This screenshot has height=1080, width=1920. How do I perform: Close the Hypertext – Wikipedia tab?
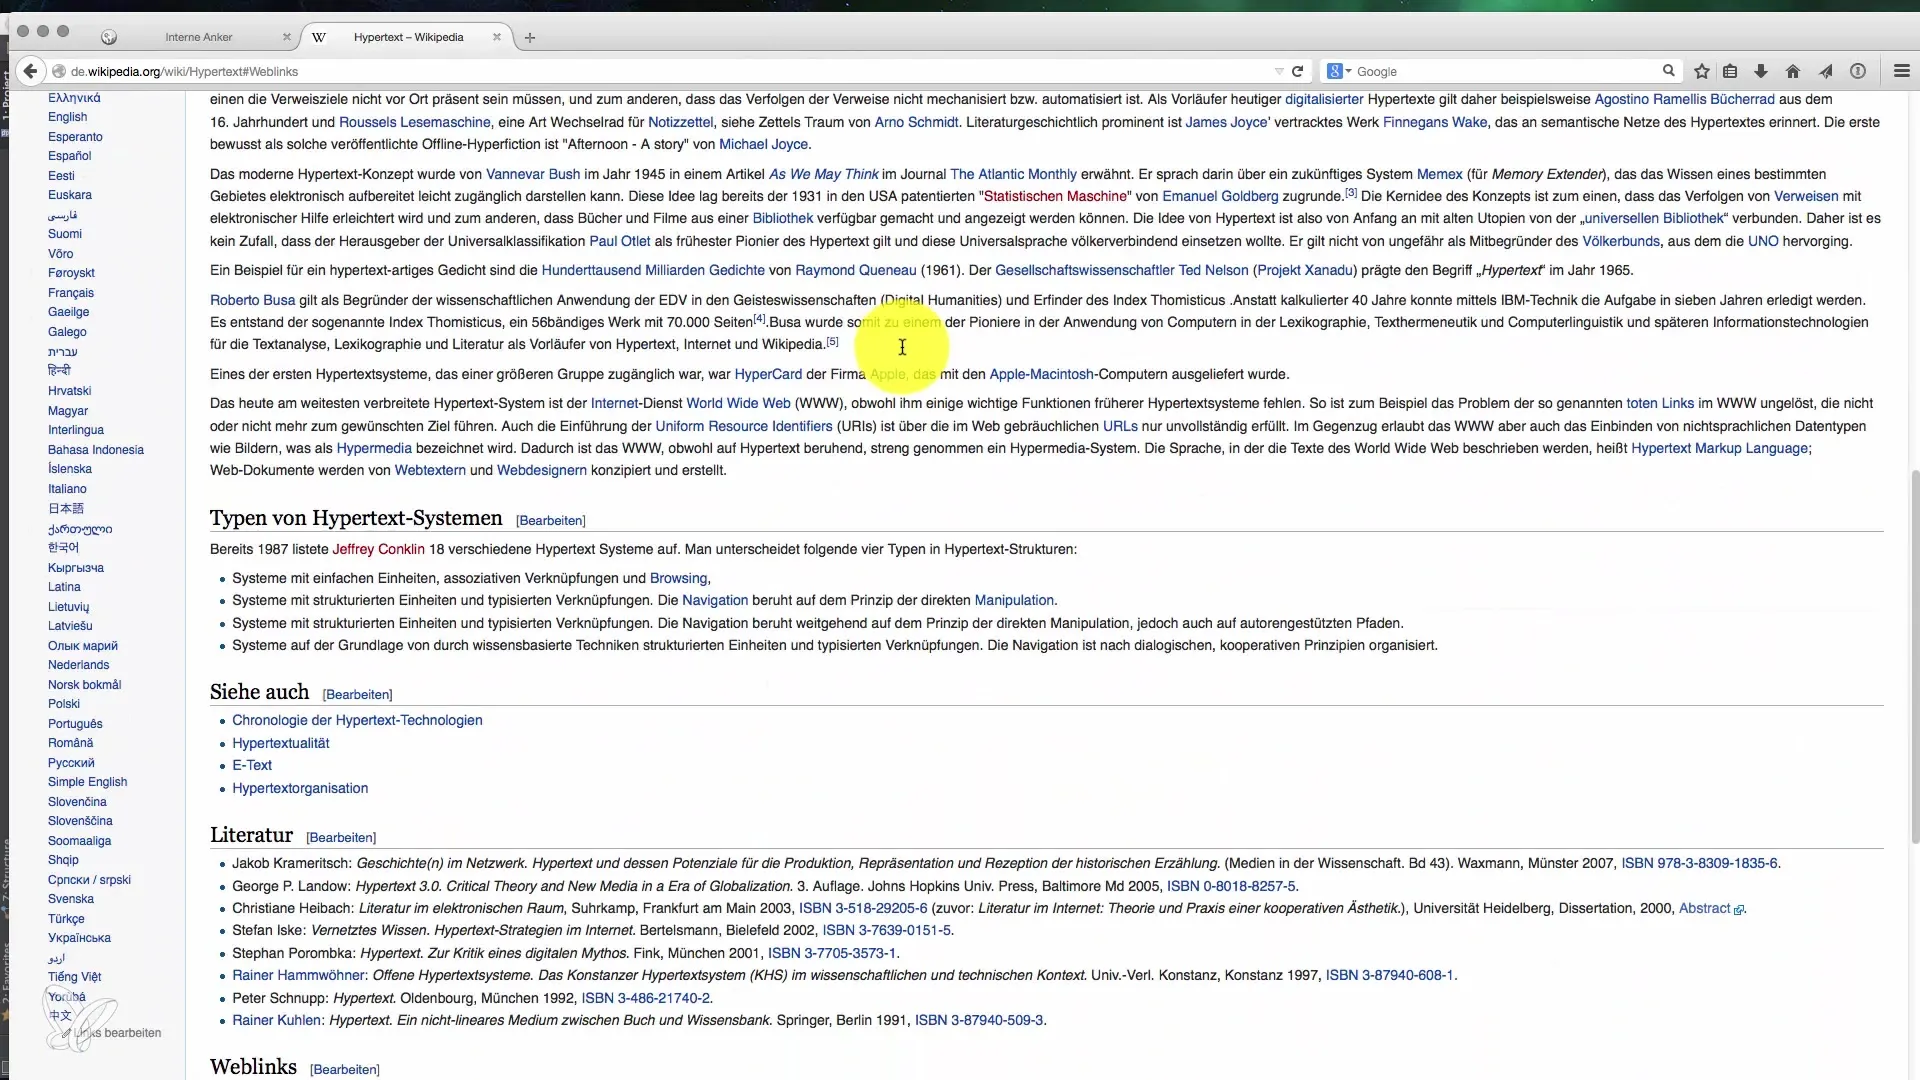(x=497, y=37)
